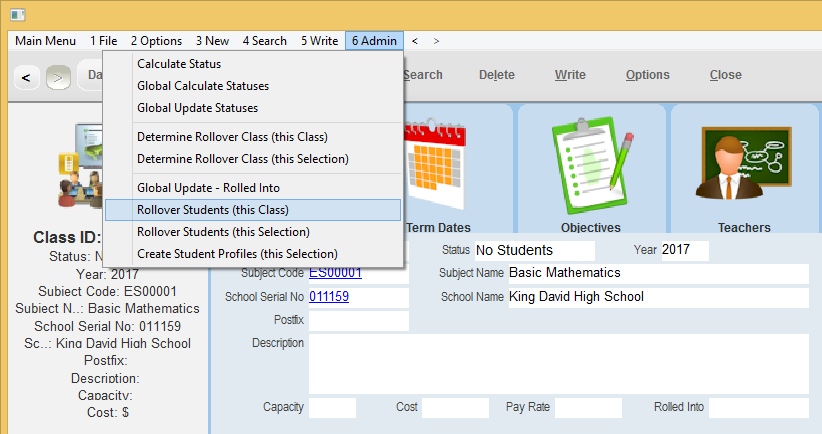Screen dimensions: 822x434
Task: Click the Teachers chalkboard icon
Action: tap(744, 165)
